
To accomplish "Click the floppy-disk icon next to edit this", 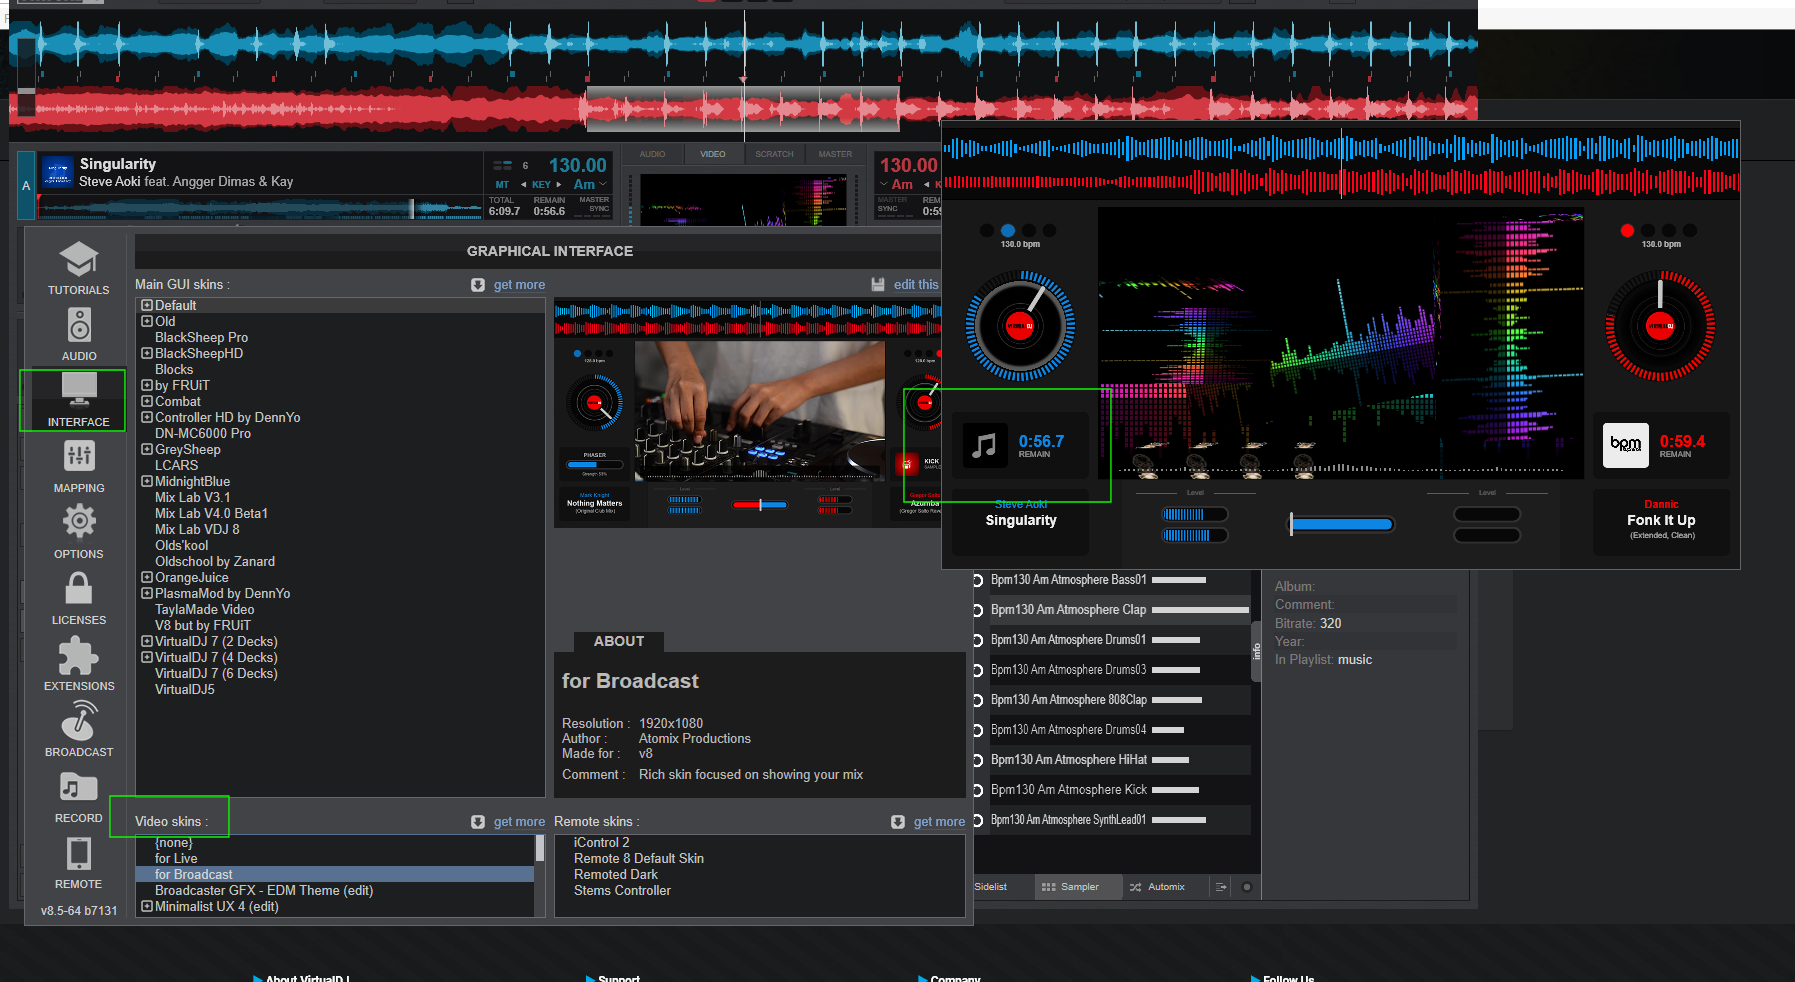I will click(878, 285).
